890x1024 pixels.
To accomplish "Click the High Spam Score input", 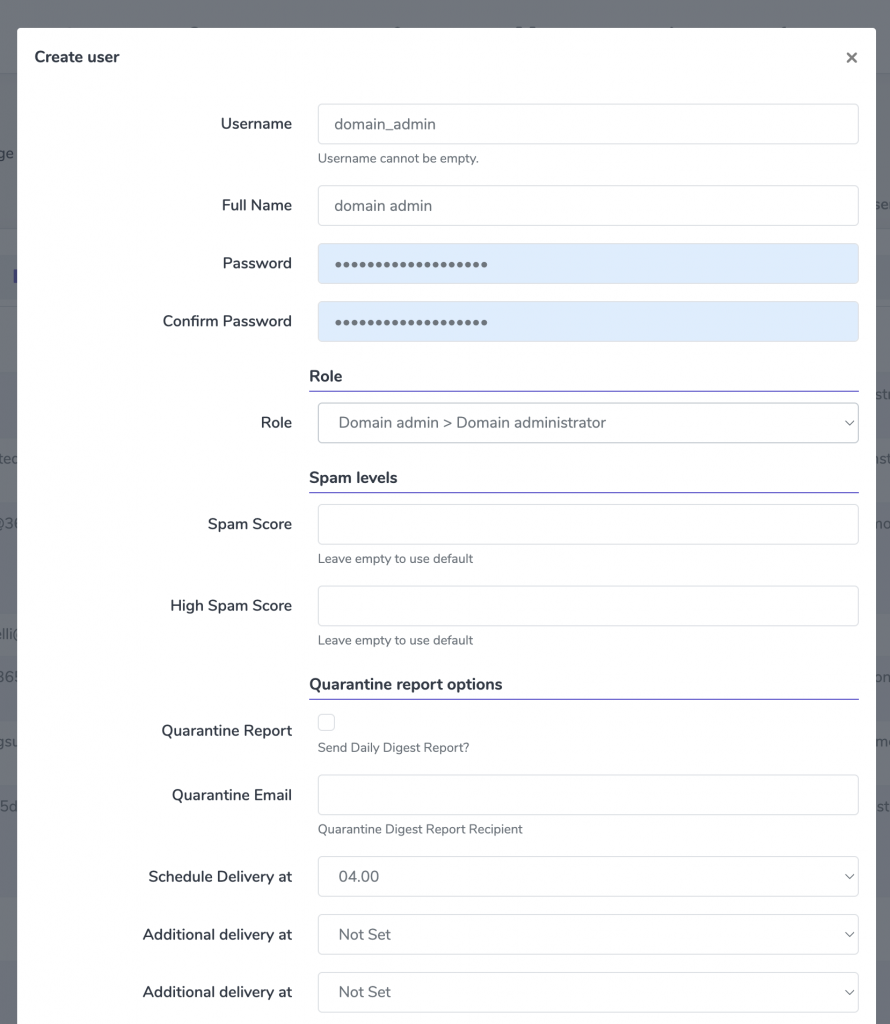I will (x=588, y=606).
